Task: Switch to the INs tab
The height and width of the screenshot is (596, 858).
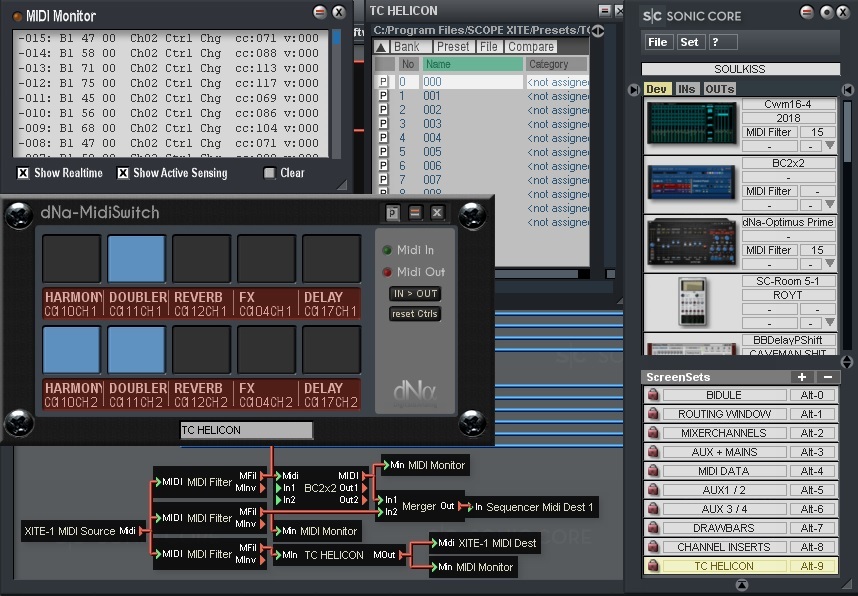Action: pyautogui.click(x=686, y=89)
